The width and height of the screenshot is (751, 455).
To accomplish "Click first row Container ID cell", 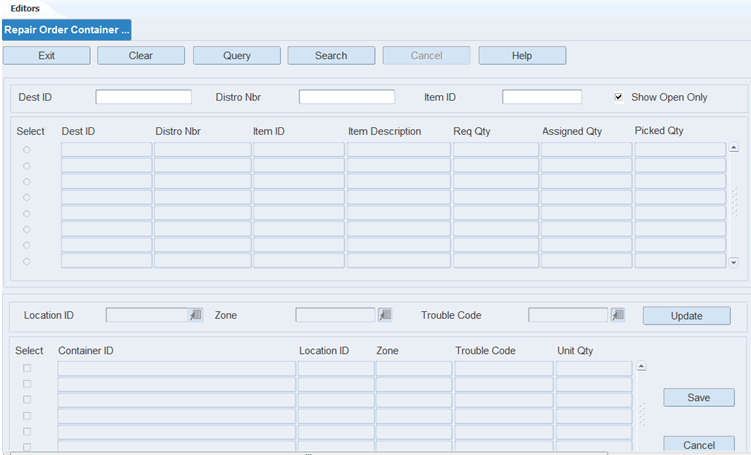I will point(177,368).
